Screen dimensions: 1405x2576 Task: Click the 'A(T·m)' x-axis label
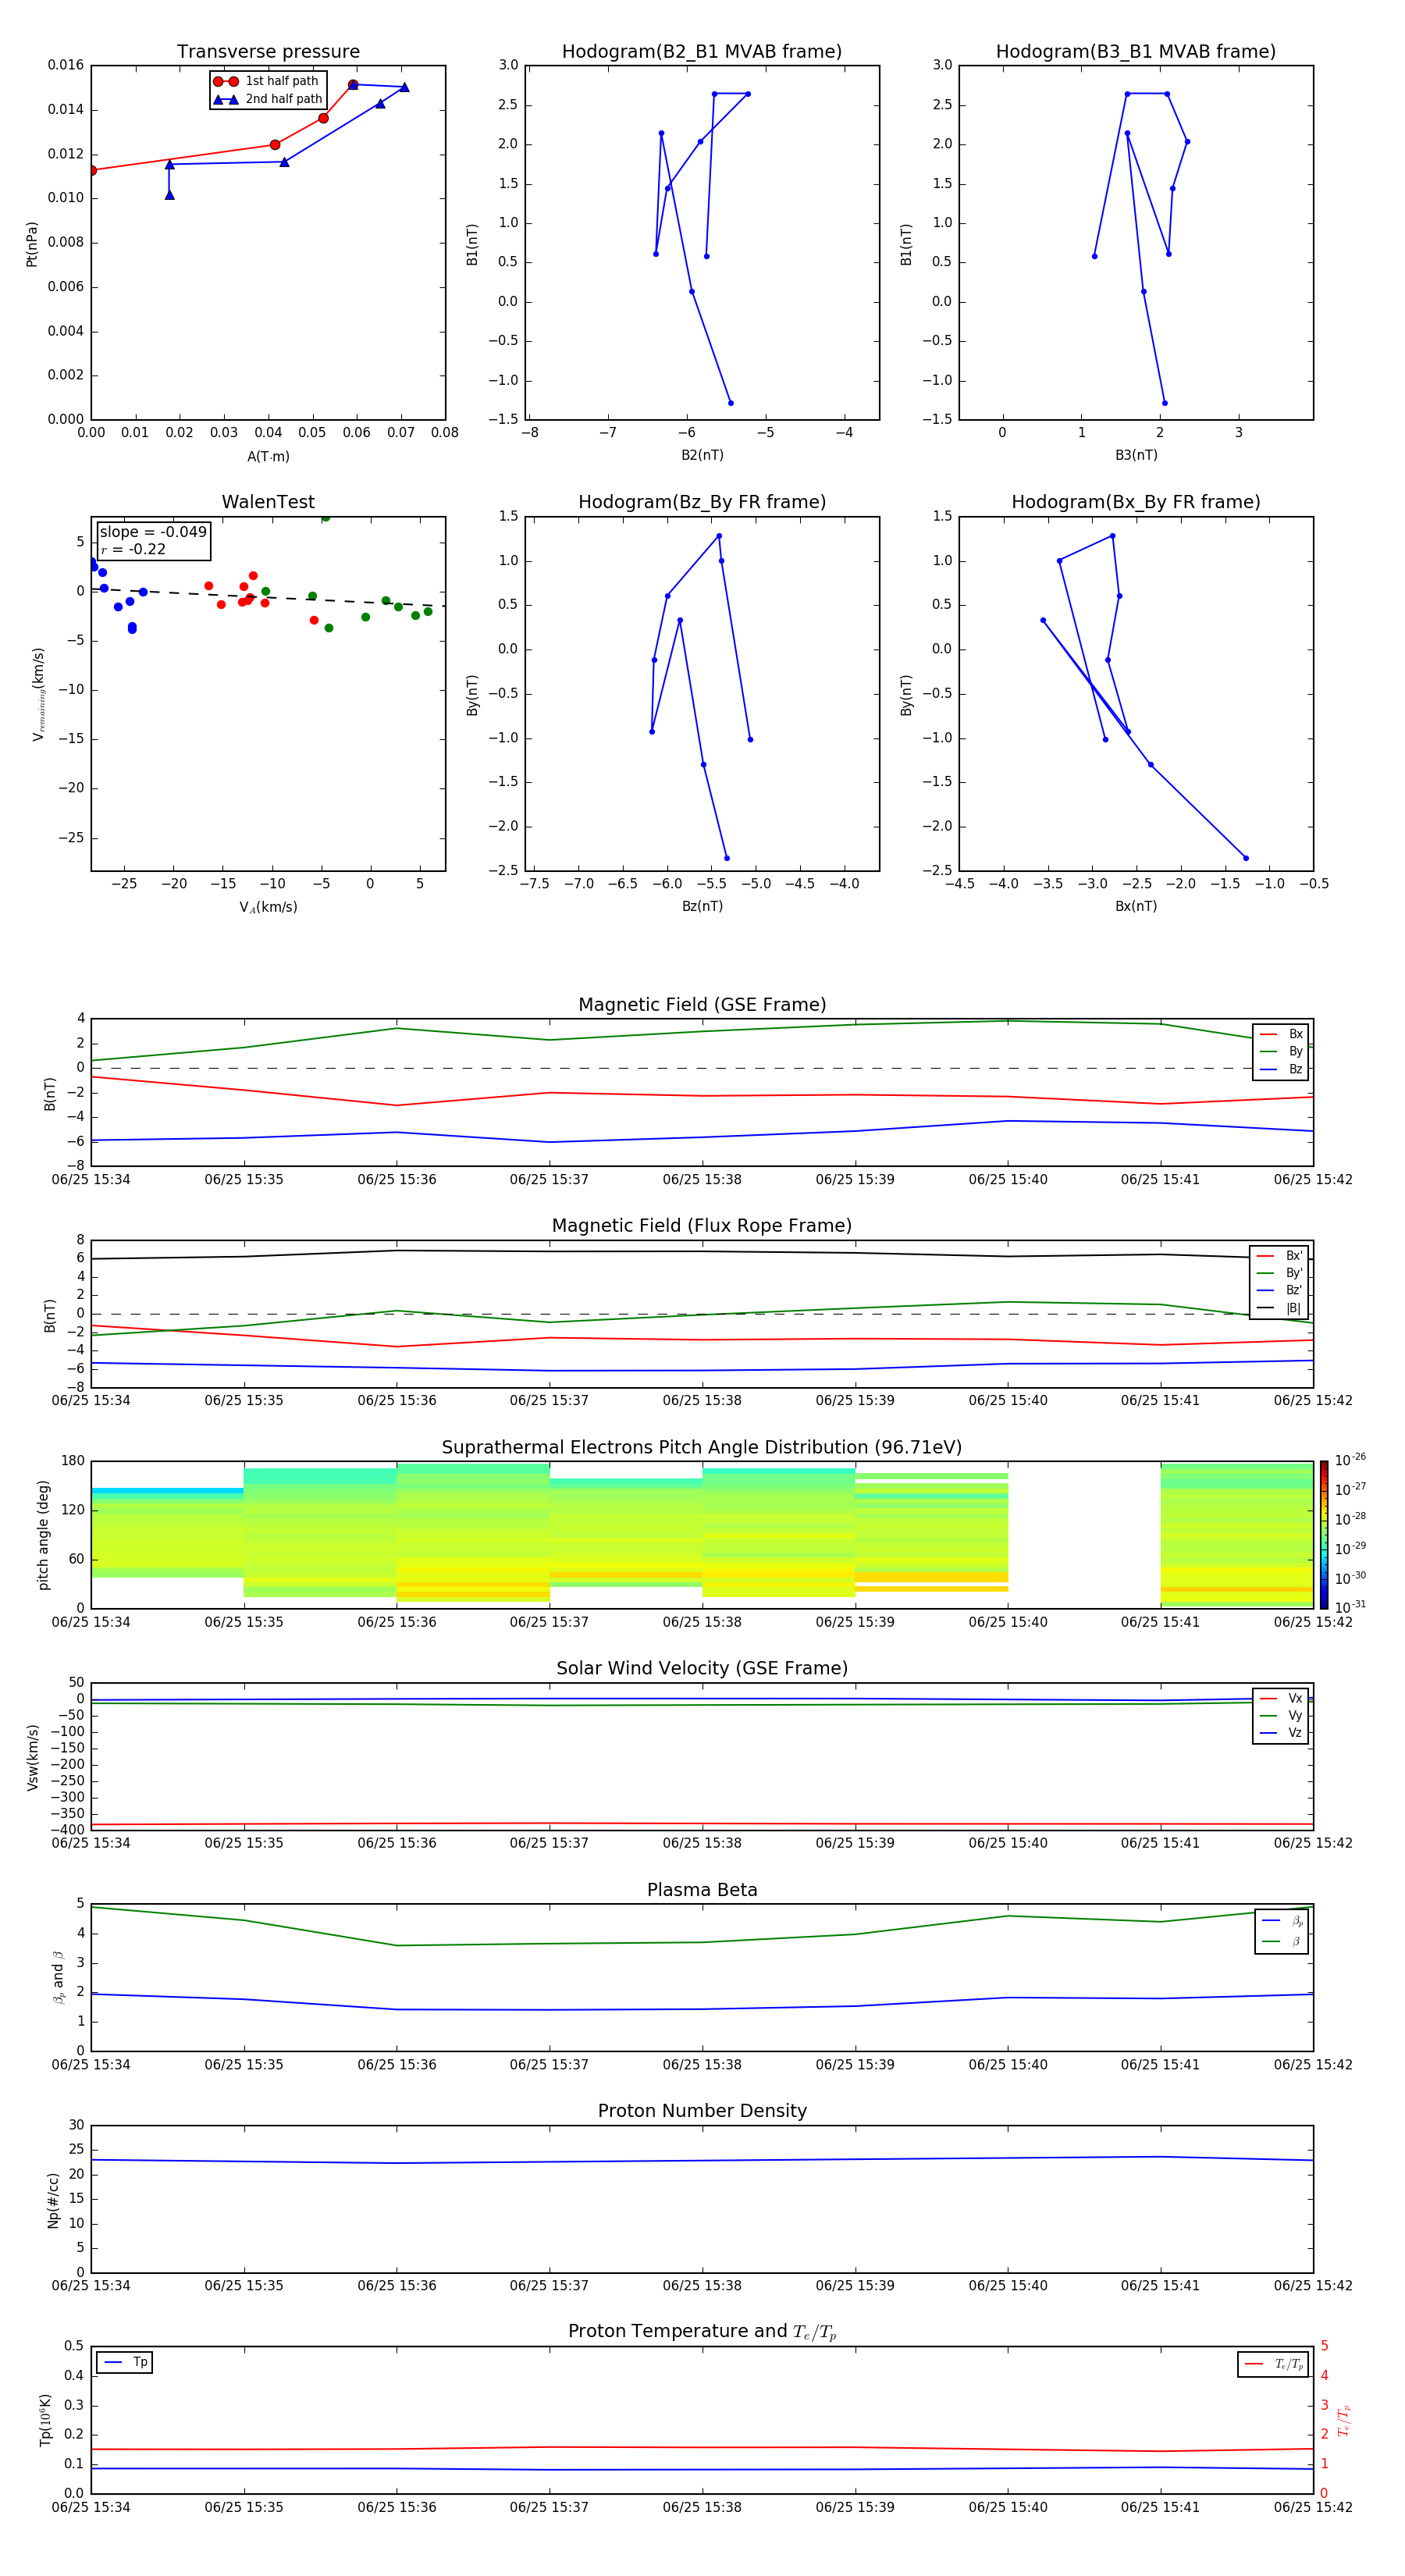268,457
